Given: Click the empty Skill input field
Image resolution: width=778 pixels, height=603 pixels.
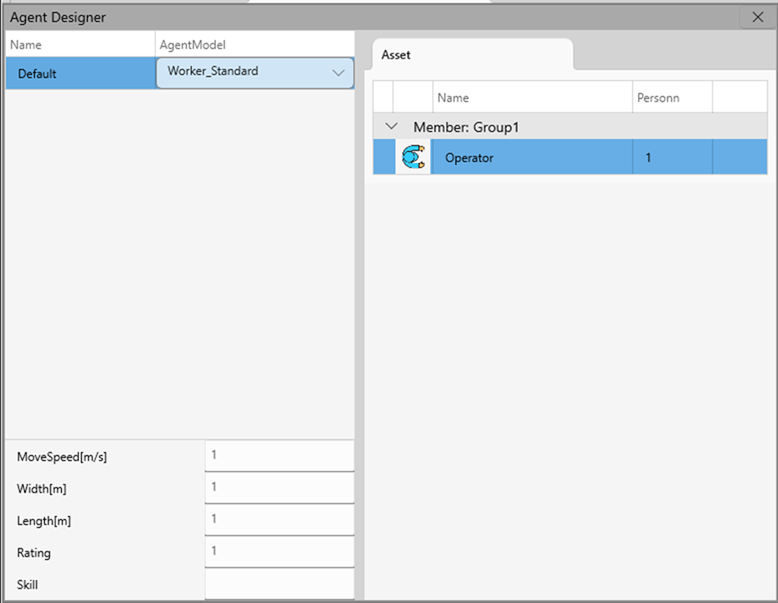Looking at the screenshot, I should pos(279,583).
